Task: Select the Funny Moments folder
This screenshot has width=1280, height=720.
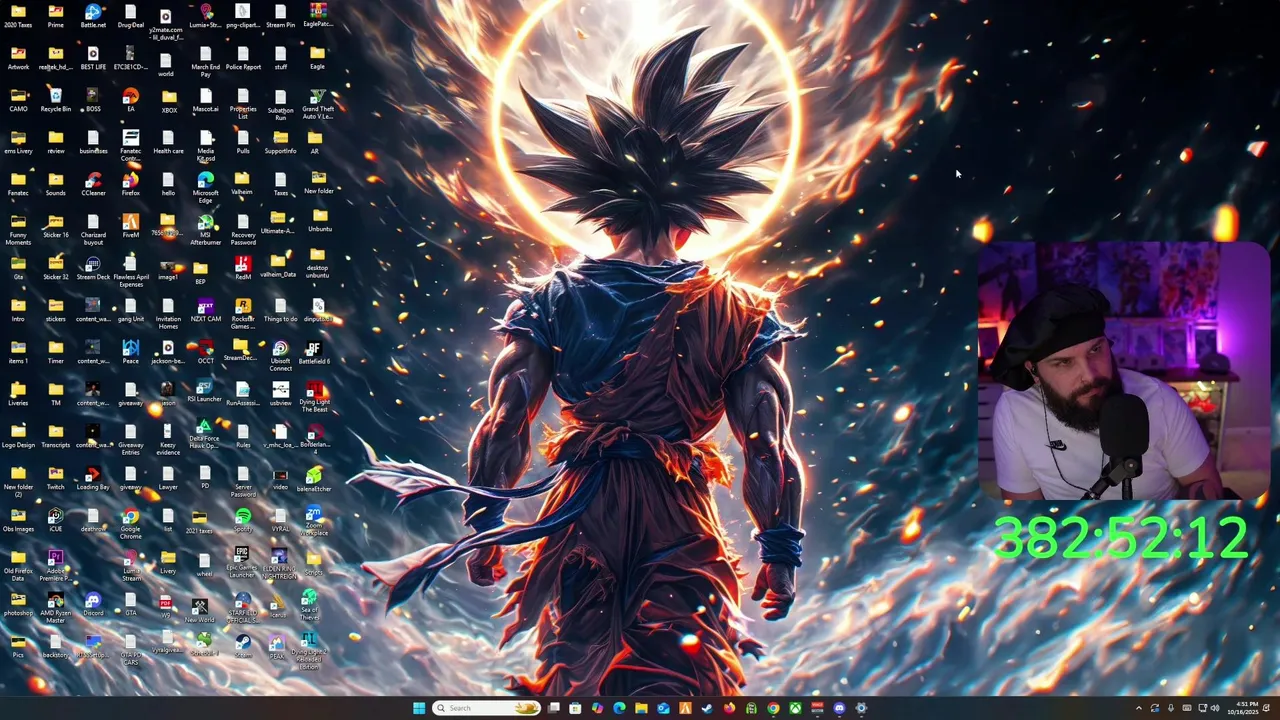Action: [18, 230]
